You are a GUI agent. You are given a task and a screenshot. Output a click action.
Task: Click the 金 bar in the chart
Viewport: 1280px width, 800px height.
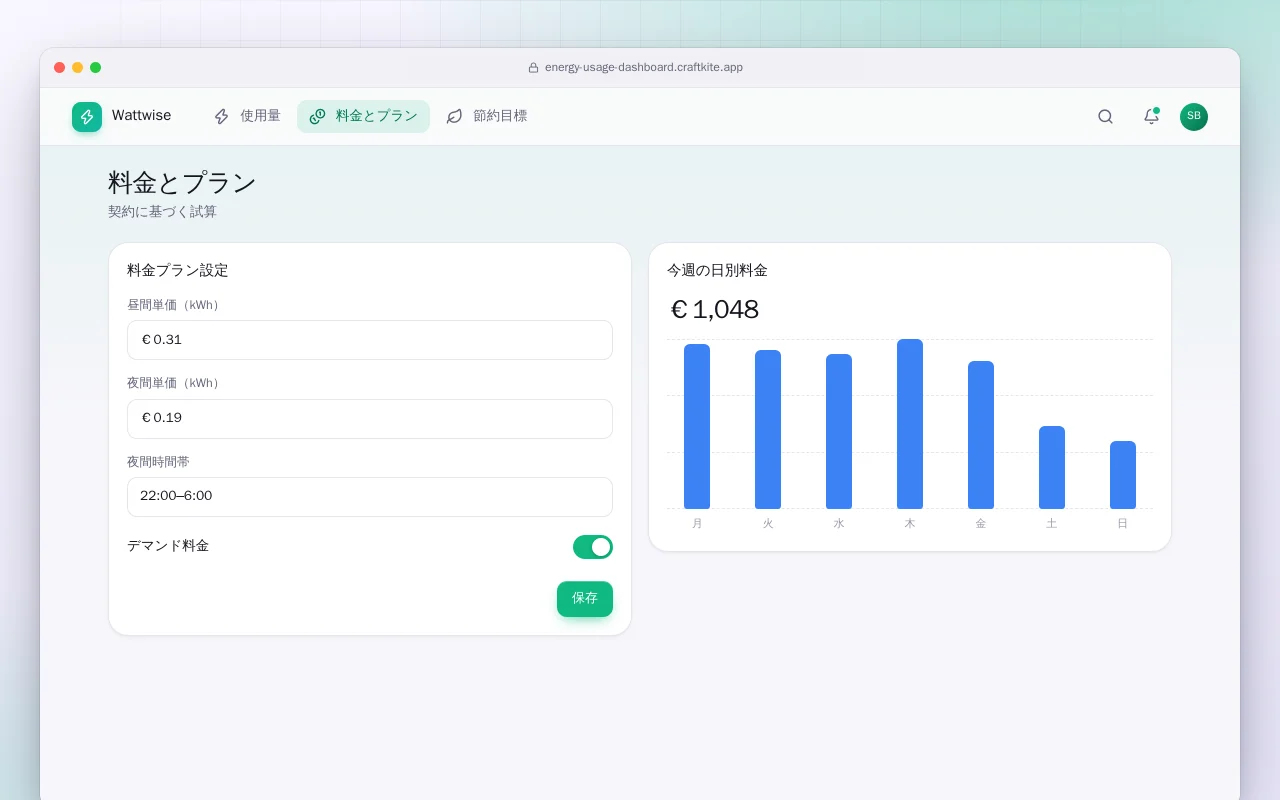click(981, 435)
